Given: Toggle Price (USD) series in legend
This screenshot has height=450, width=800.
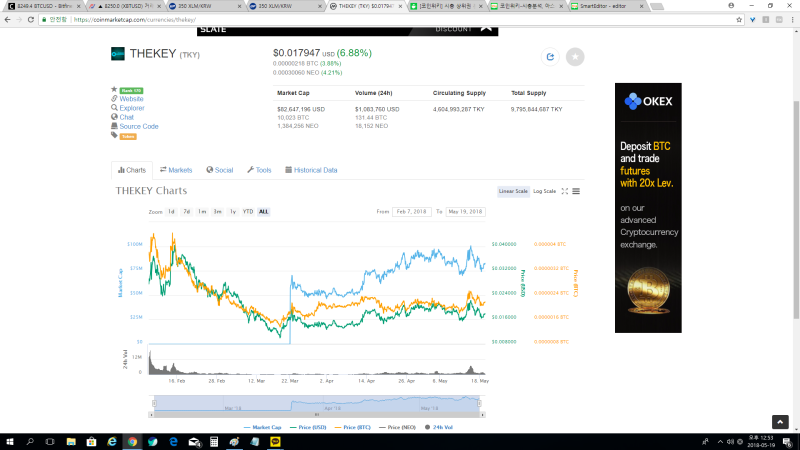Looking at the screenshot, I should [308, 428].
